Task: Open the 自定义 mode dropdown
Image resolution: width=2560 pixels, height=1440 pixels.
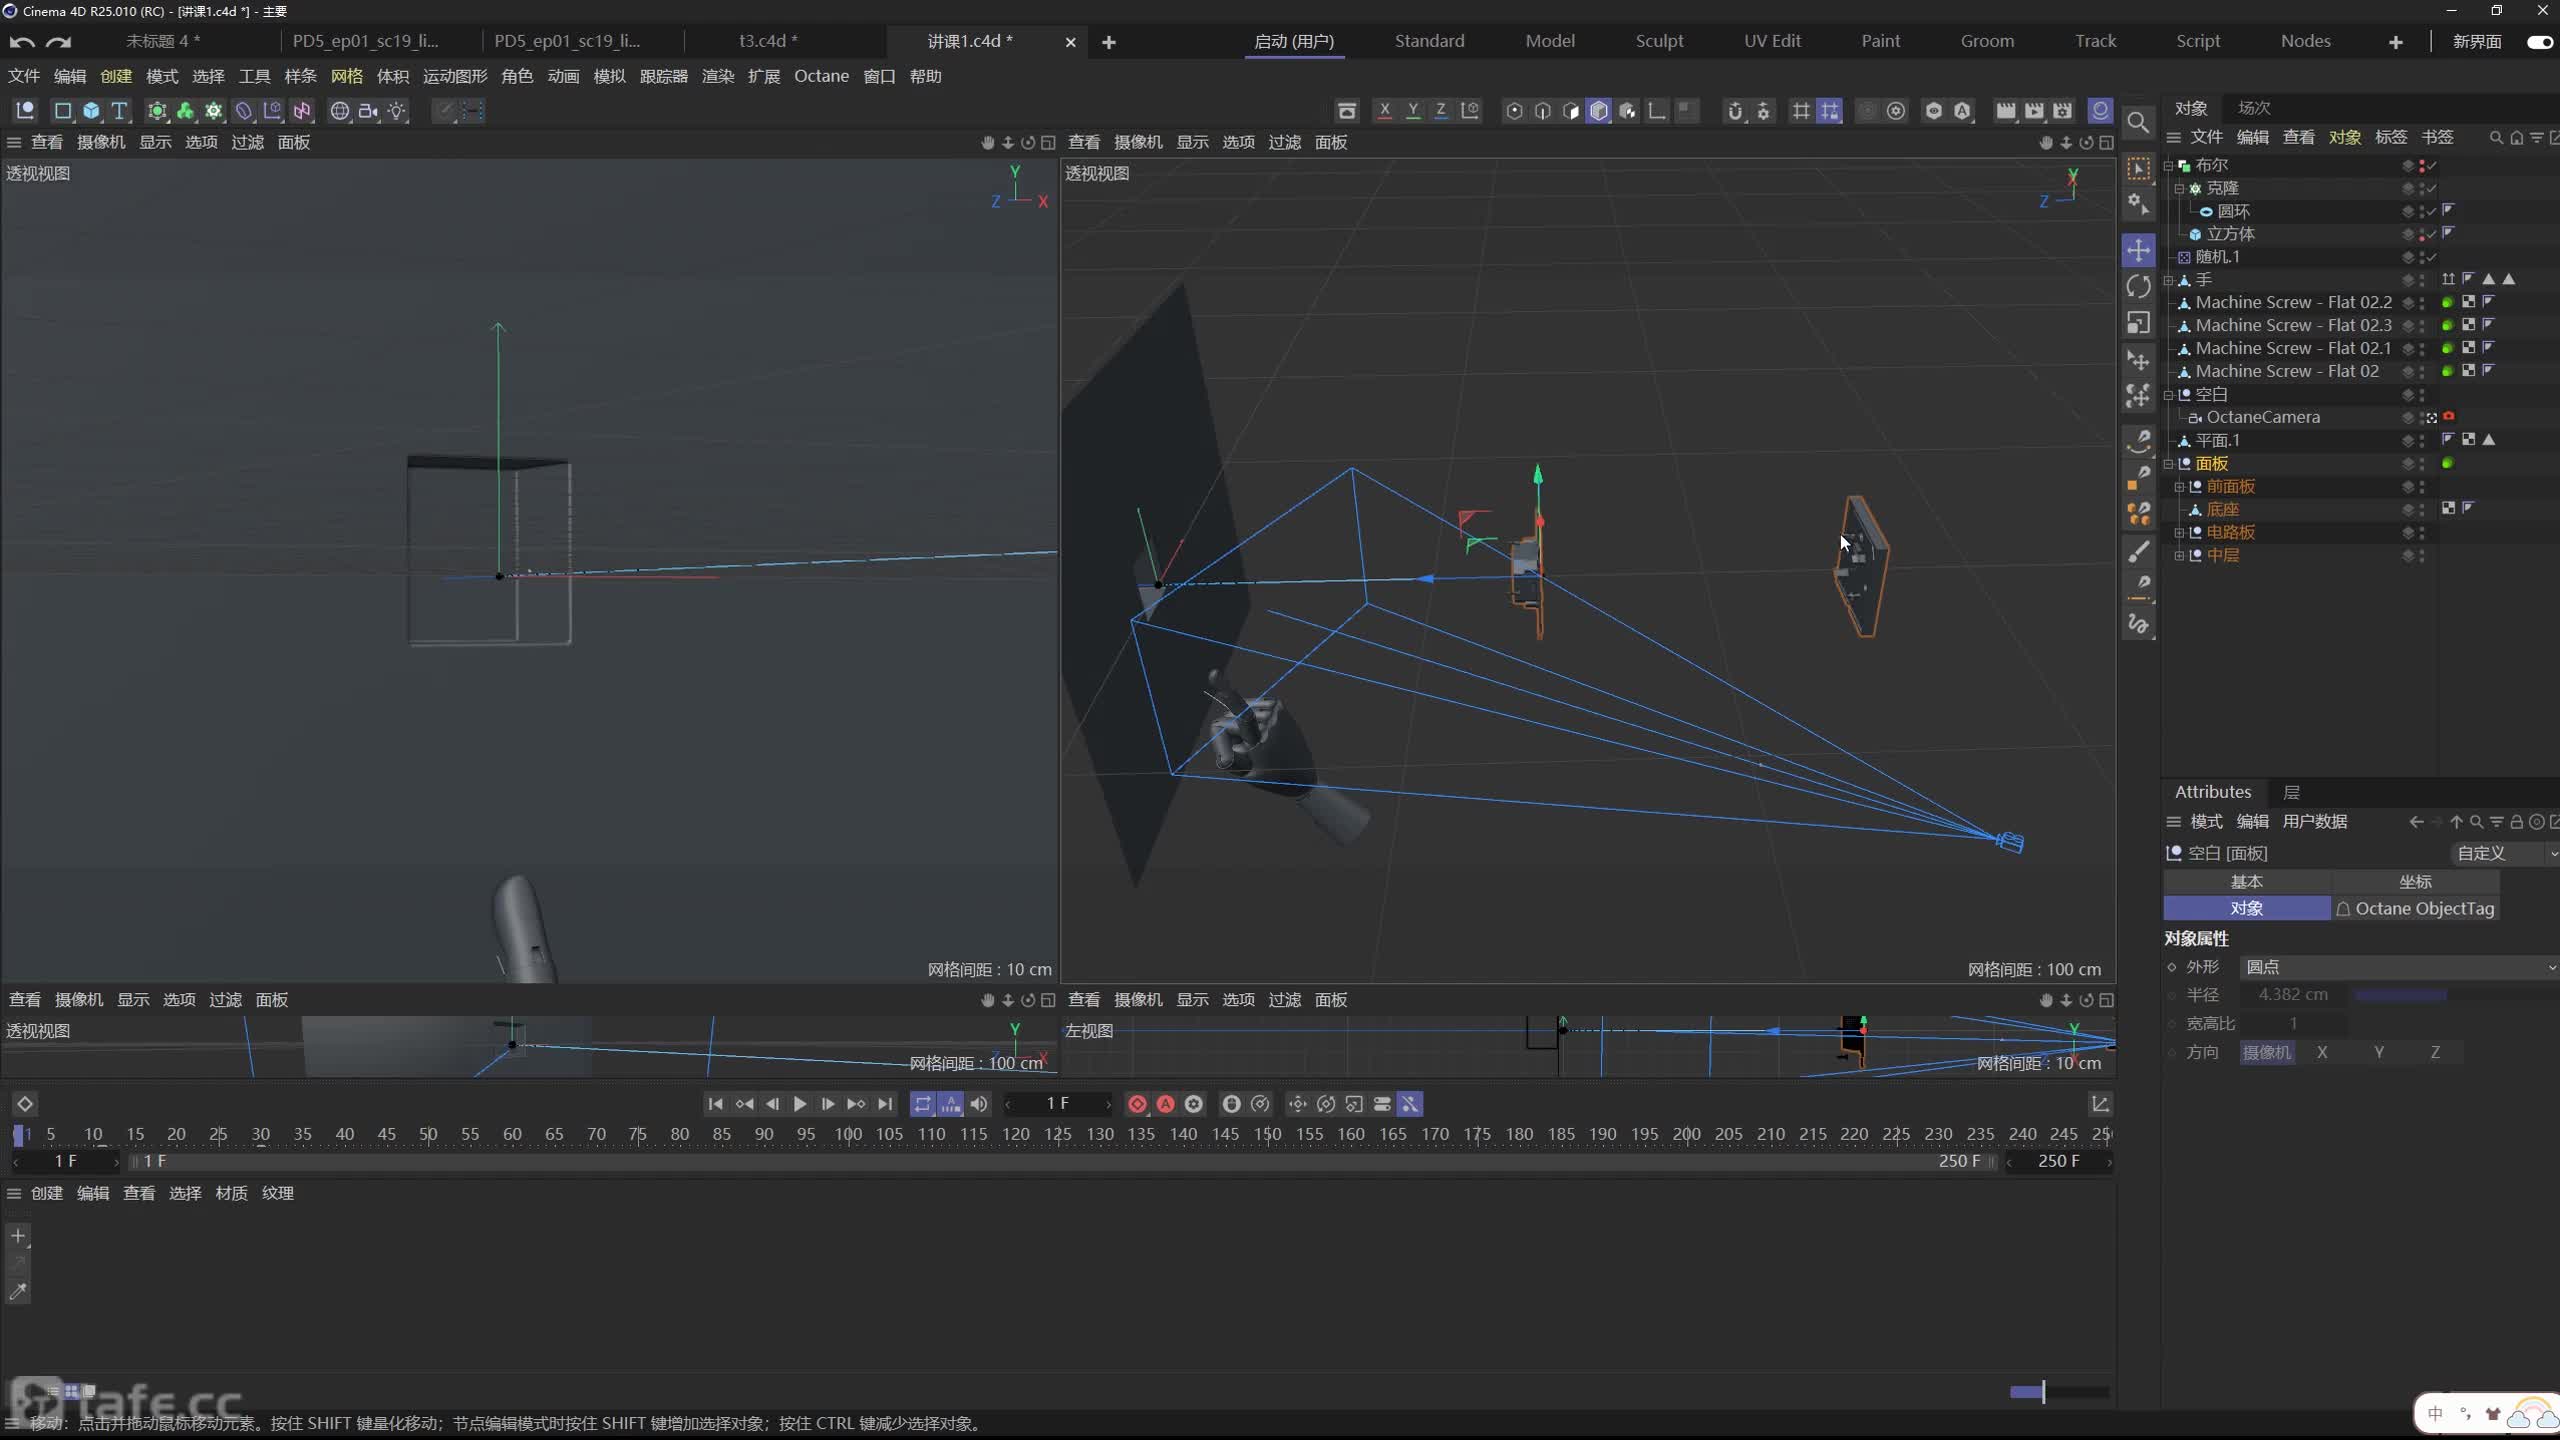Action: click(x=2505, y=853)
